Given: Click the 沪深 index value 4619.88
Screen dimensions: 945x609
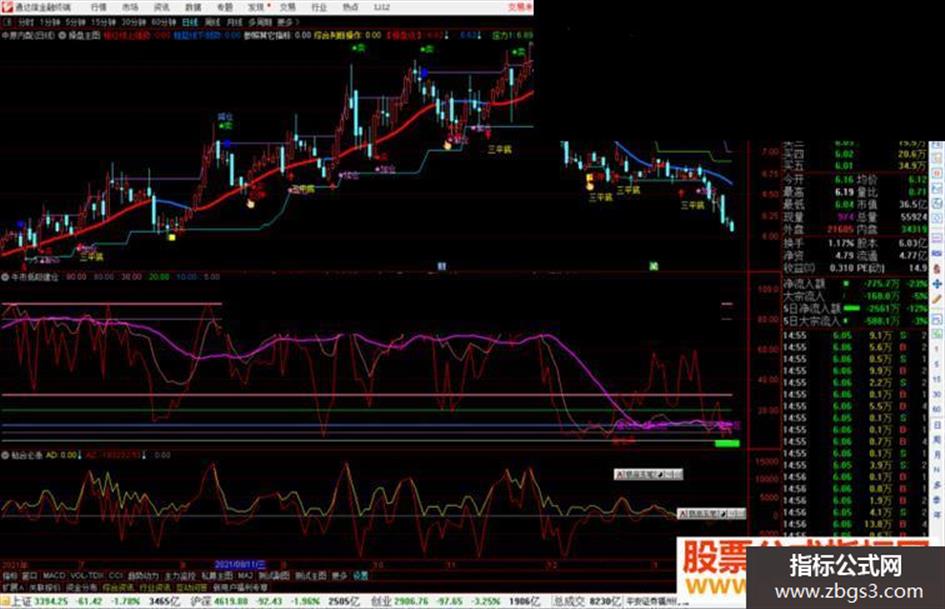Looking at the screenshot, I should click(231, 601).
